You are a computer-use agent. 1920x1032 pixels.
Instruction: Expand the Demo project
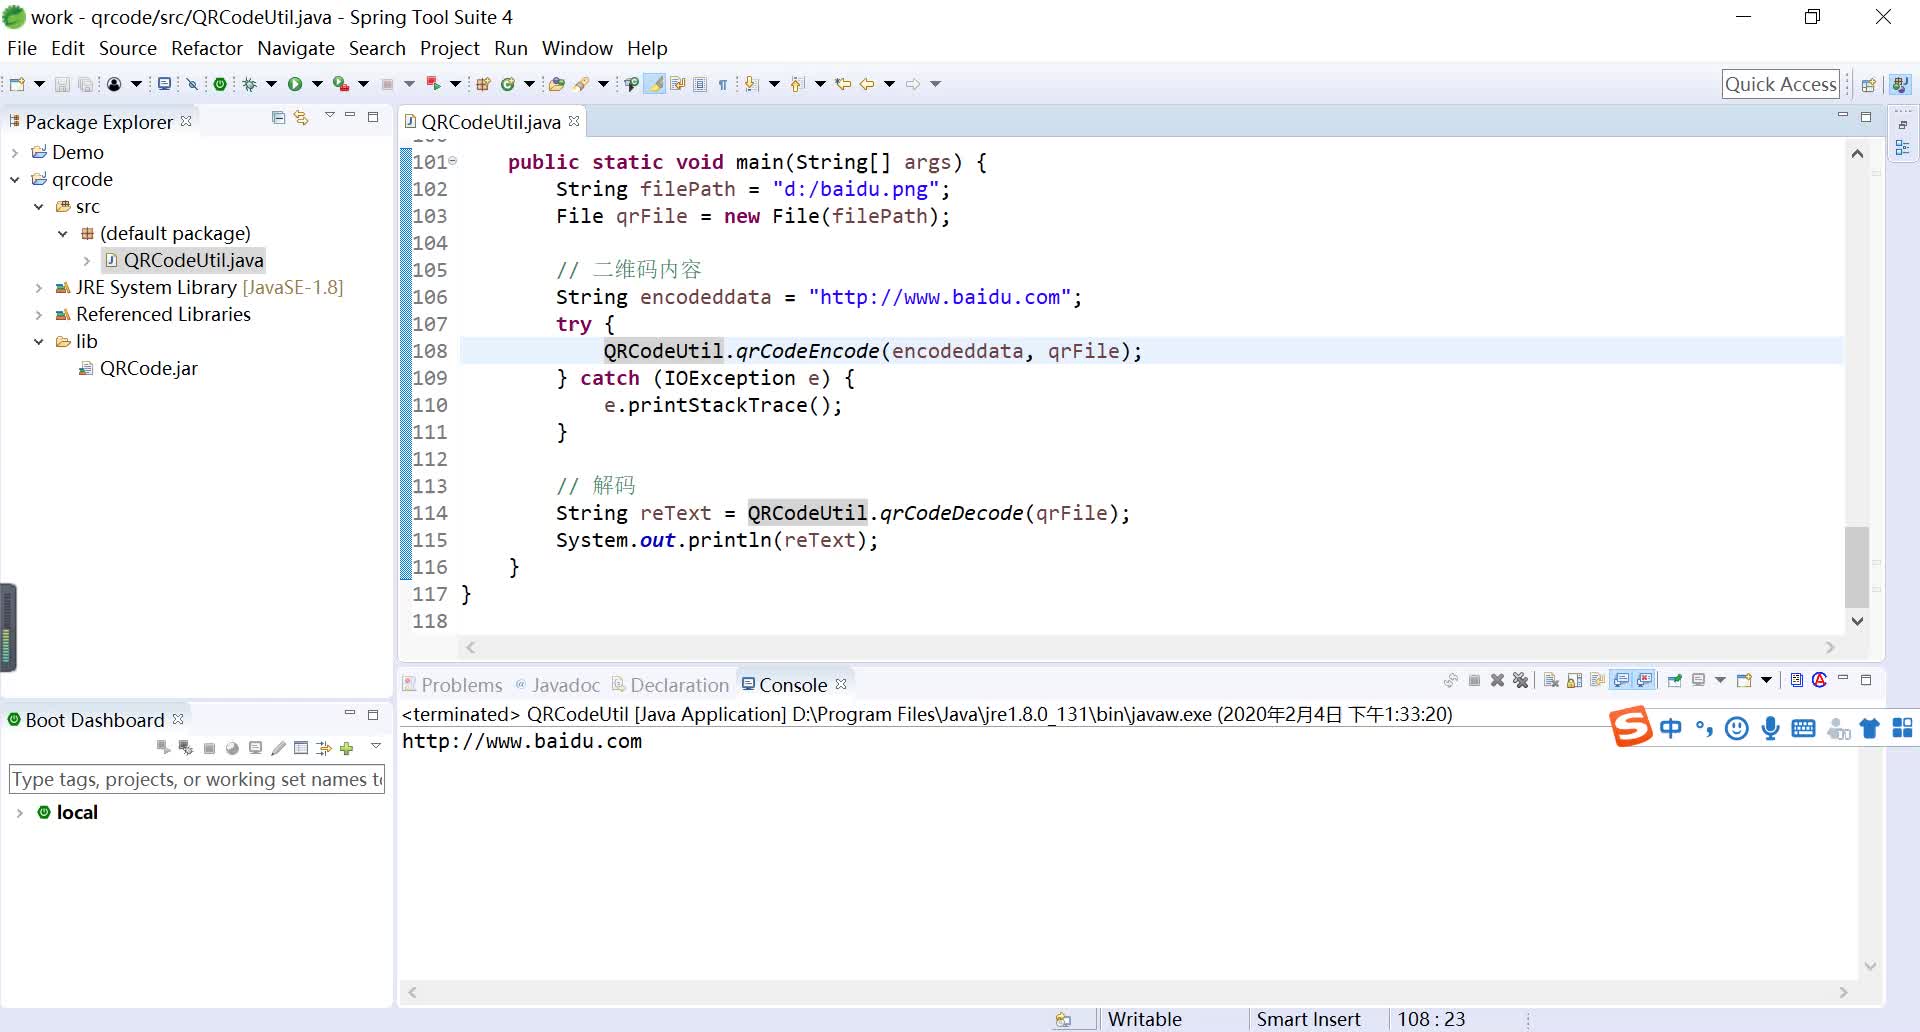click(x=14, y=153)
